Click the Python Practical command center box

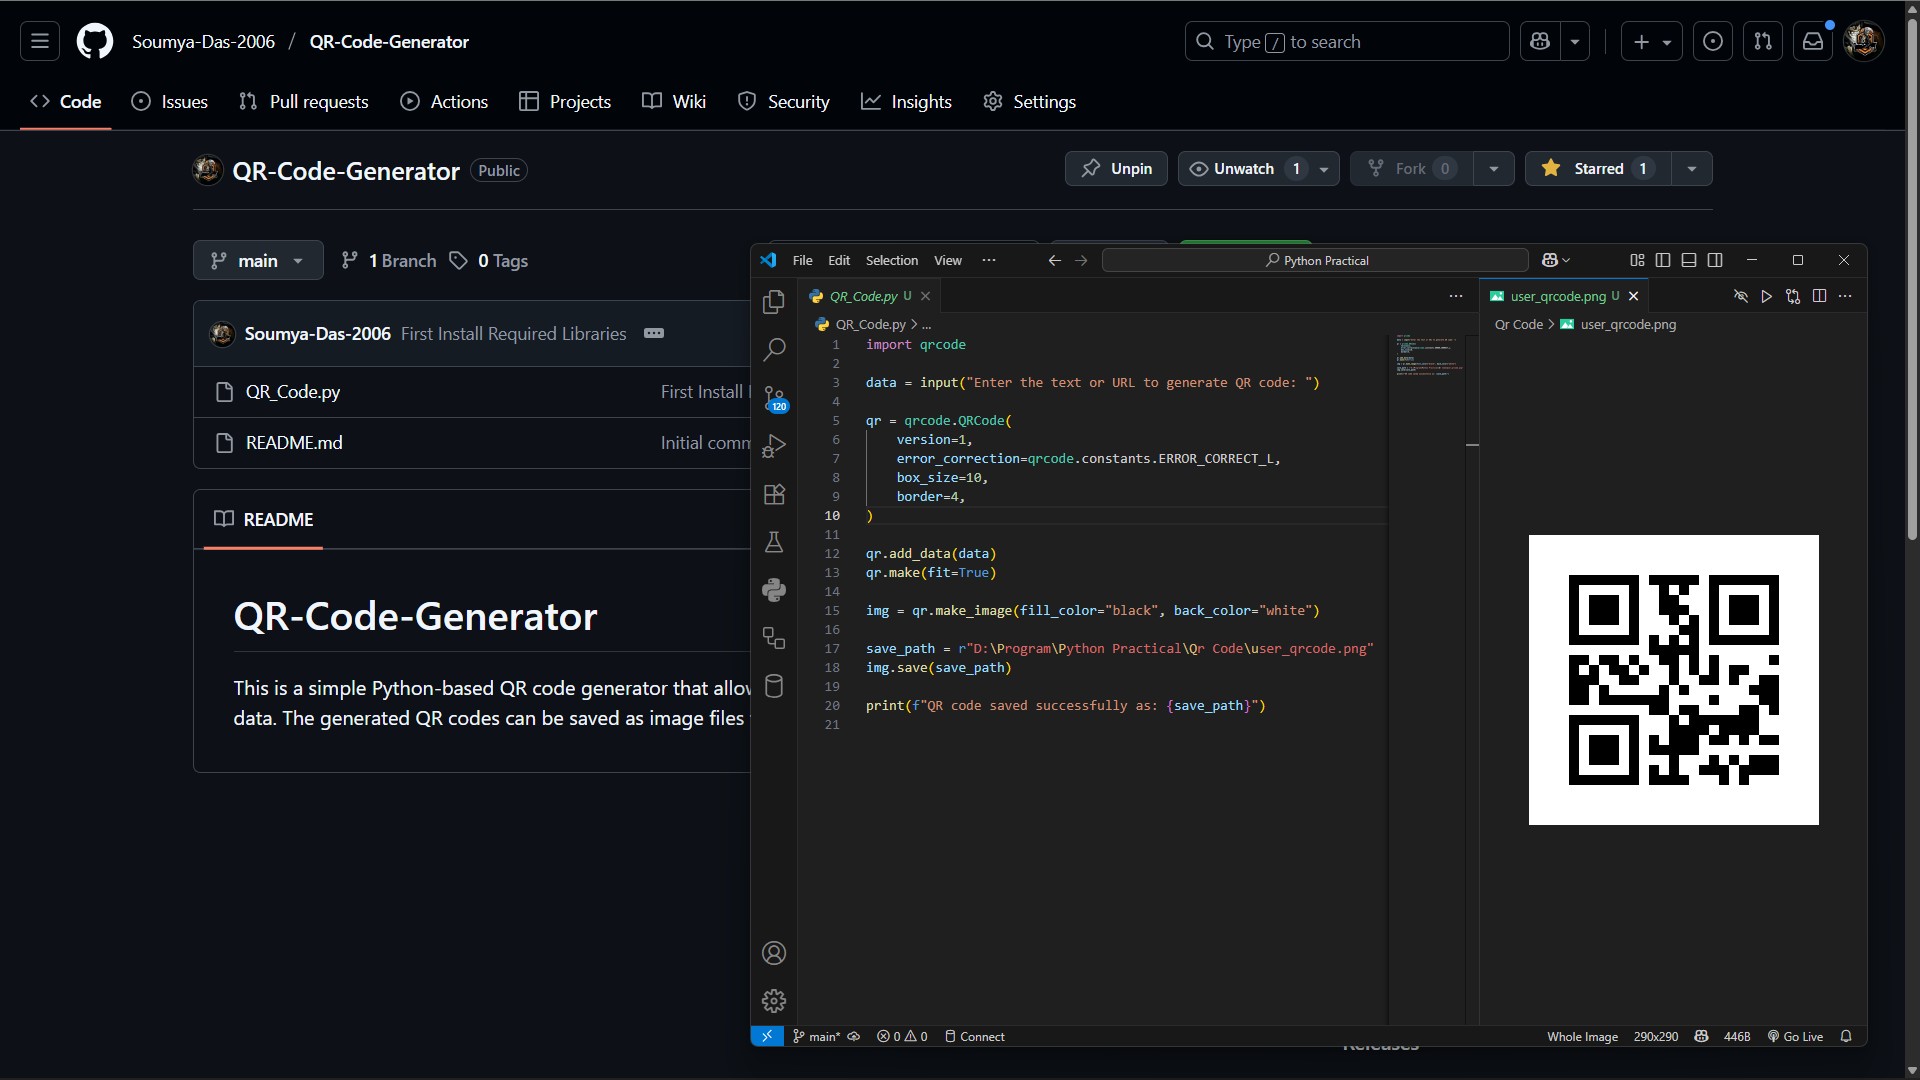click(1315, 260)
